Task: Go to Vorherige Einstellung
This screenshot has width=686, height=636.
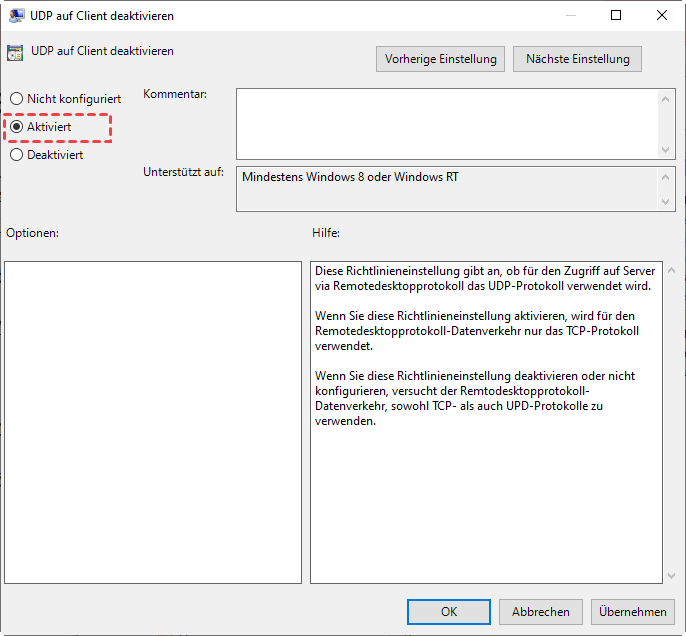Action: coord(441,59)
